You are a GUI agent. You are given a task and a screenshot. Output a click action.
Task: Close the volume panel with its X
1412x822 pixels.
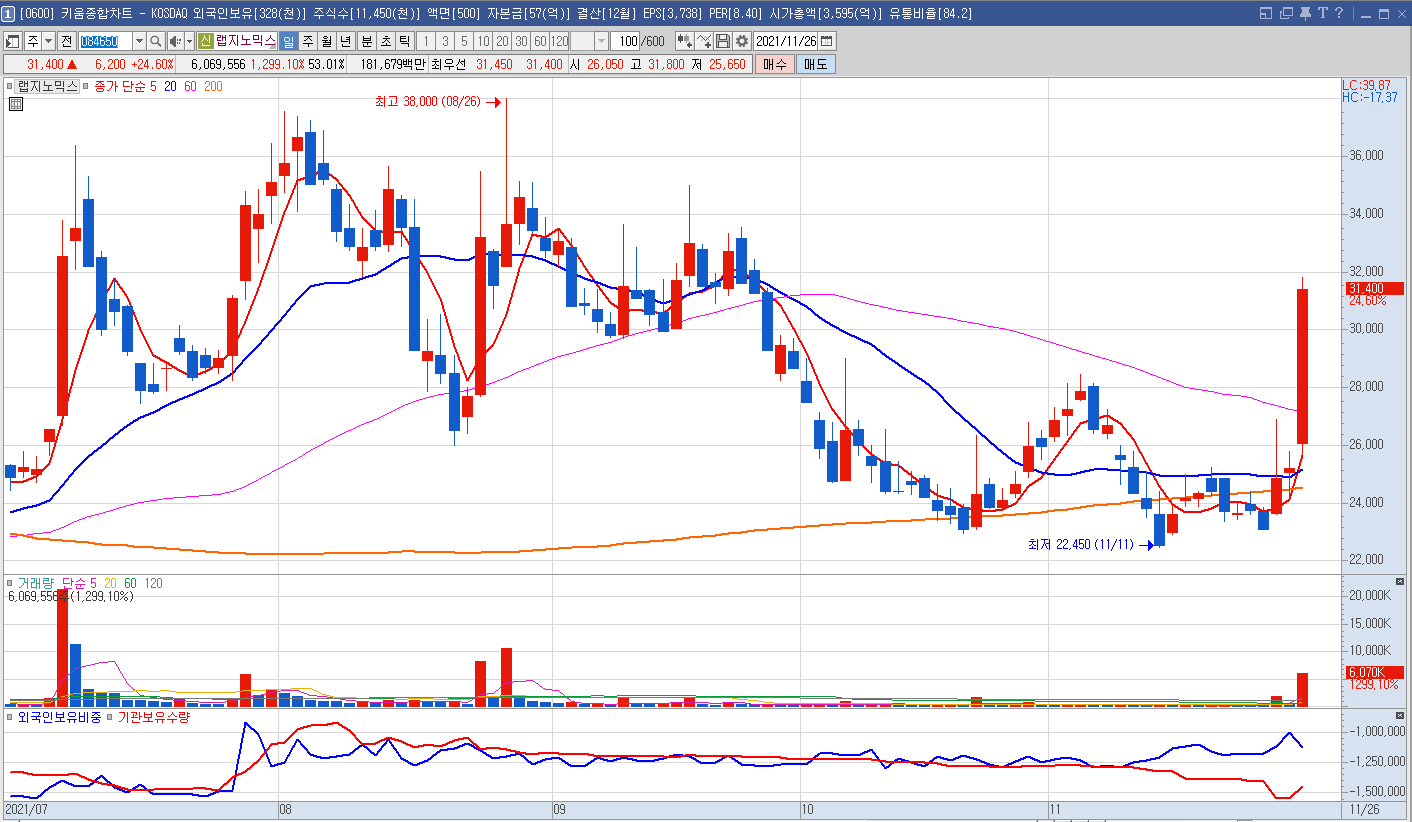coord(1399,582)
